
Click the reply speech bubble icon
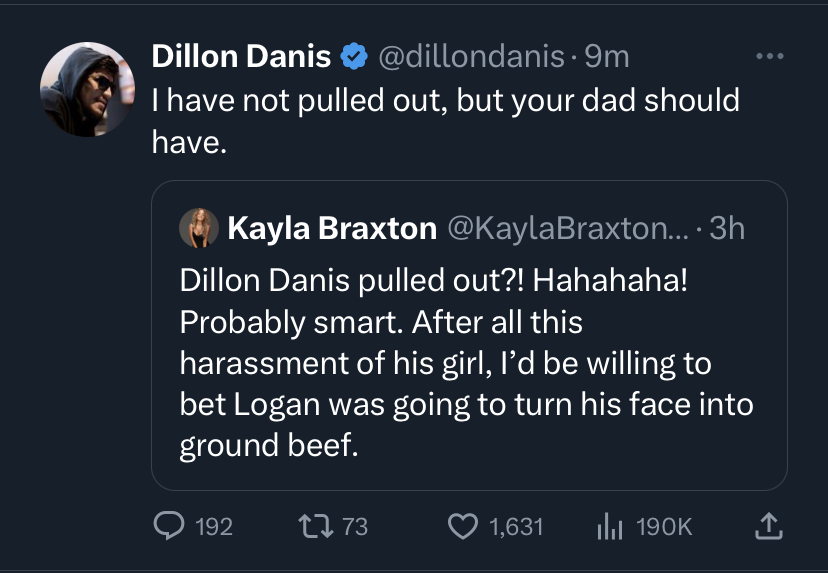[x=169, y=526]
